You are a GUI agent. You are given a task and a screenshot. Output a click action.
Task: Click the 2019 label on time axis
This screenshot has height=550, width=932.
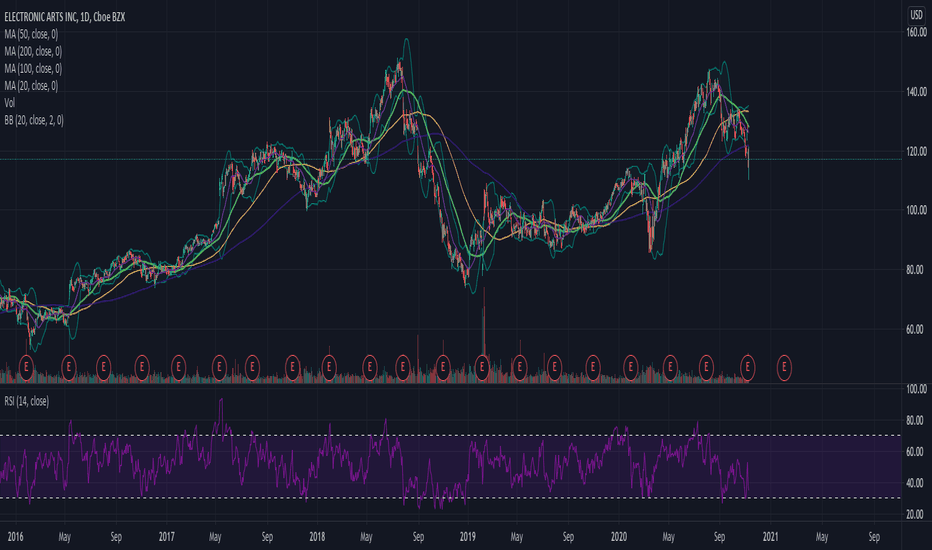coord(468,537)
